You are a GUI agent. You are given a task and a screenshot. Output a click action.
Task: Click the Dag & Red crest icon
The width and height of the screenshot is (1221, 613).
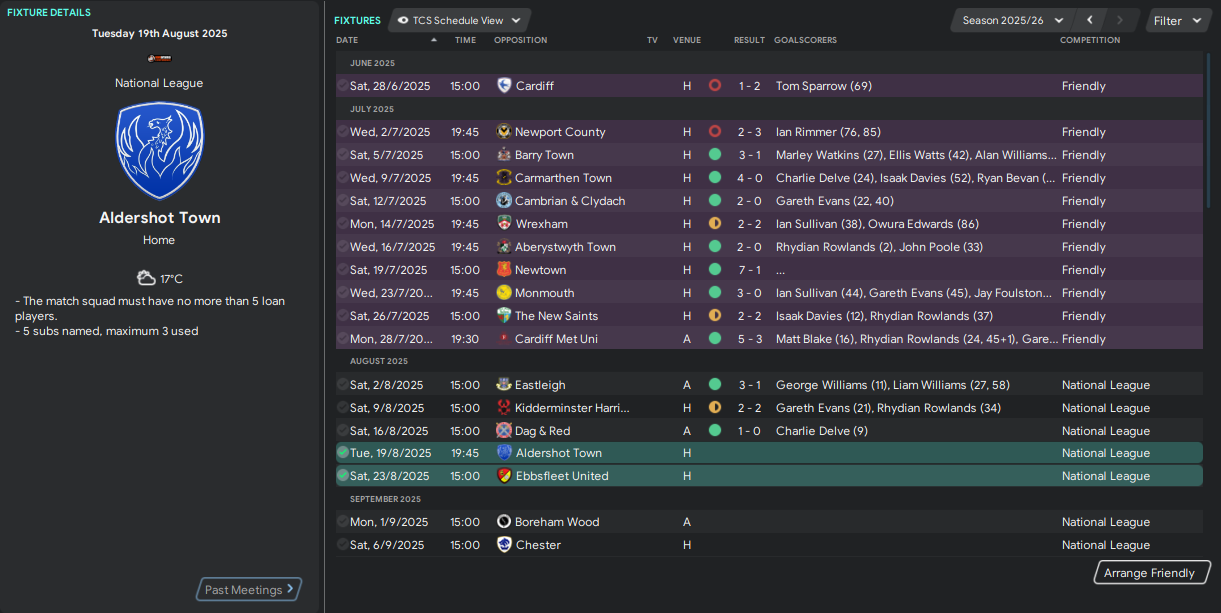coord(504,431)
